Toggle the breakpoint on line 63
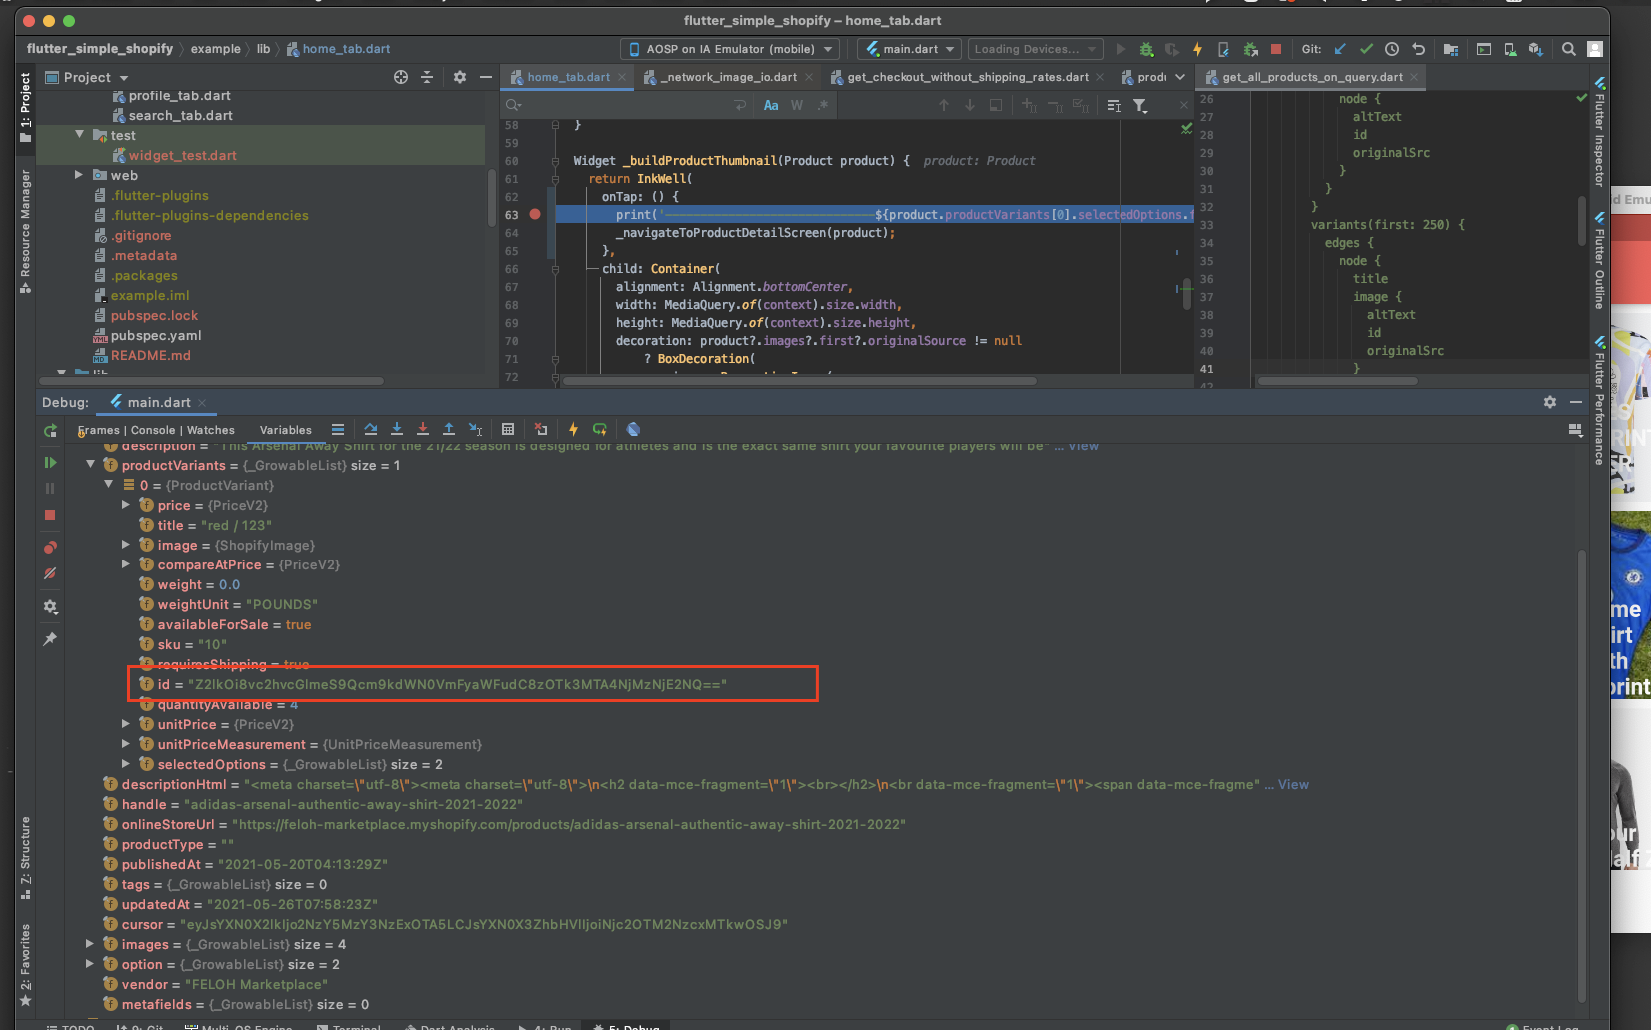This screenshot has width=1651, height=1030. 535,214
